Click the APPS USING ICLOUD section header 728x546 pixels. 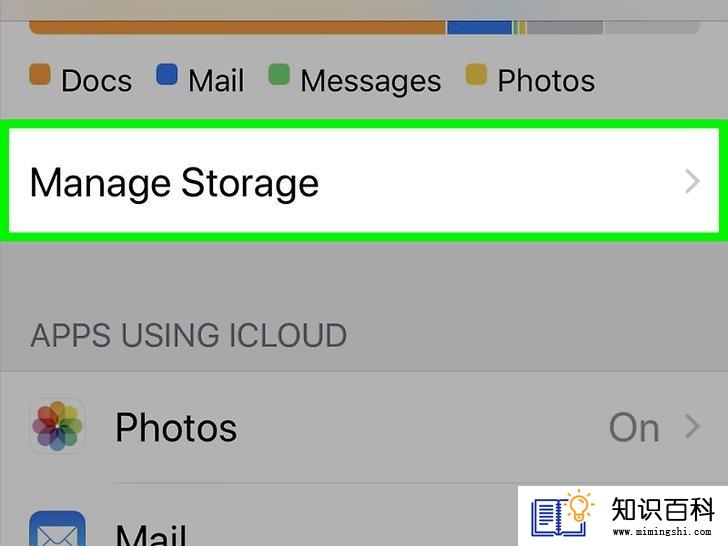point(188,335)
